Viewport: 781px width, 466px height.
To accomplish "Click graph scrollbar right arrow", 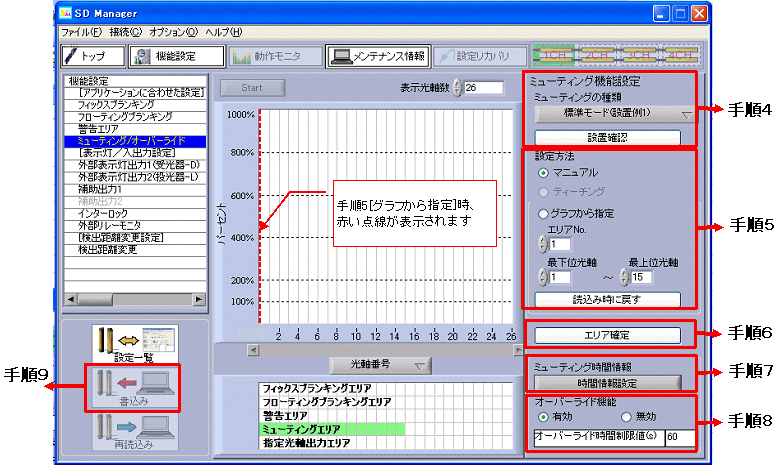I will [519, 350].
